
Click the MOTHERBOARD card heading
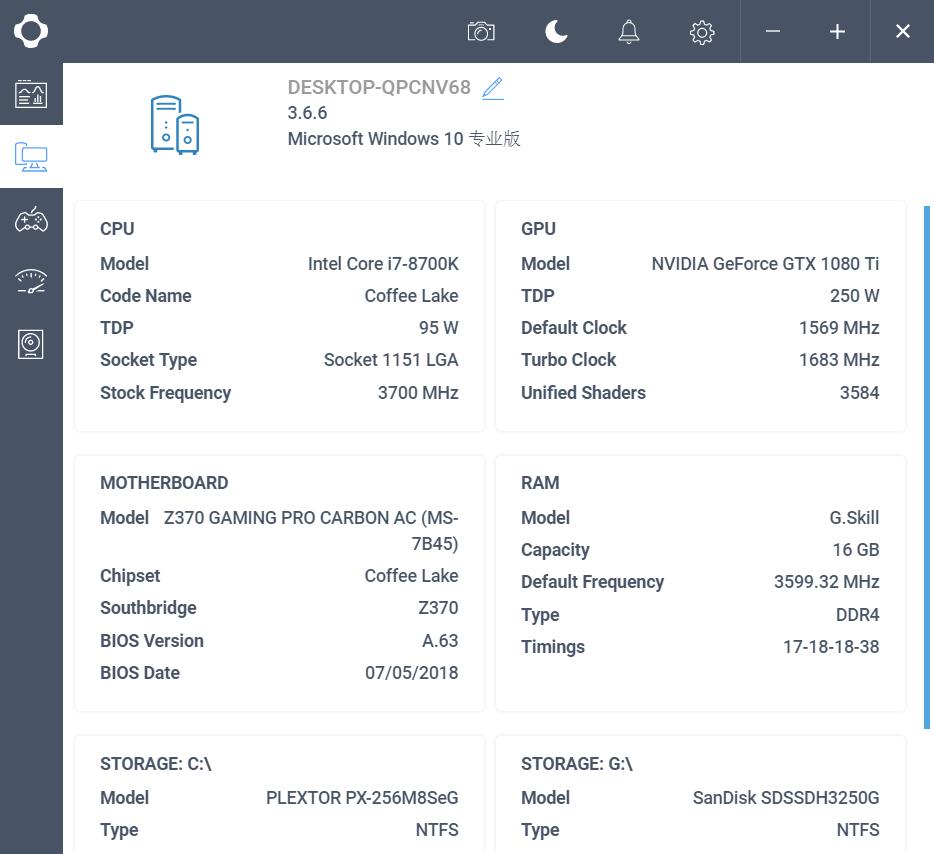click(164, 483)
